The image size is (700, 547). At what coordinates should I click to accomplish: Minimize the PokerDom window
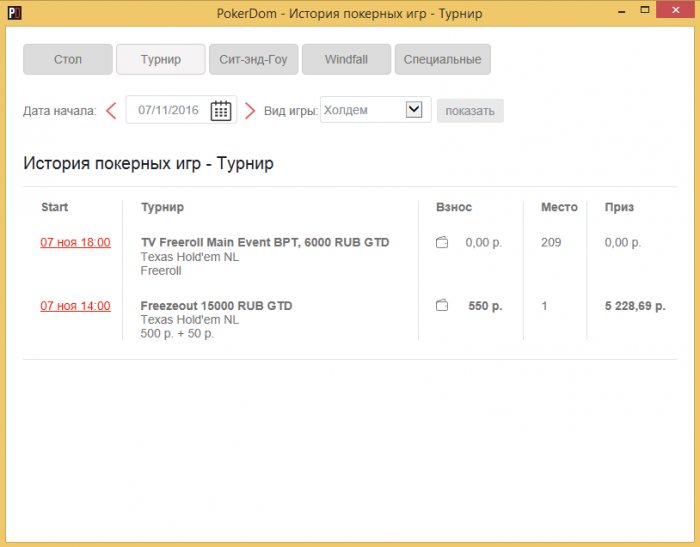point(621,12)
